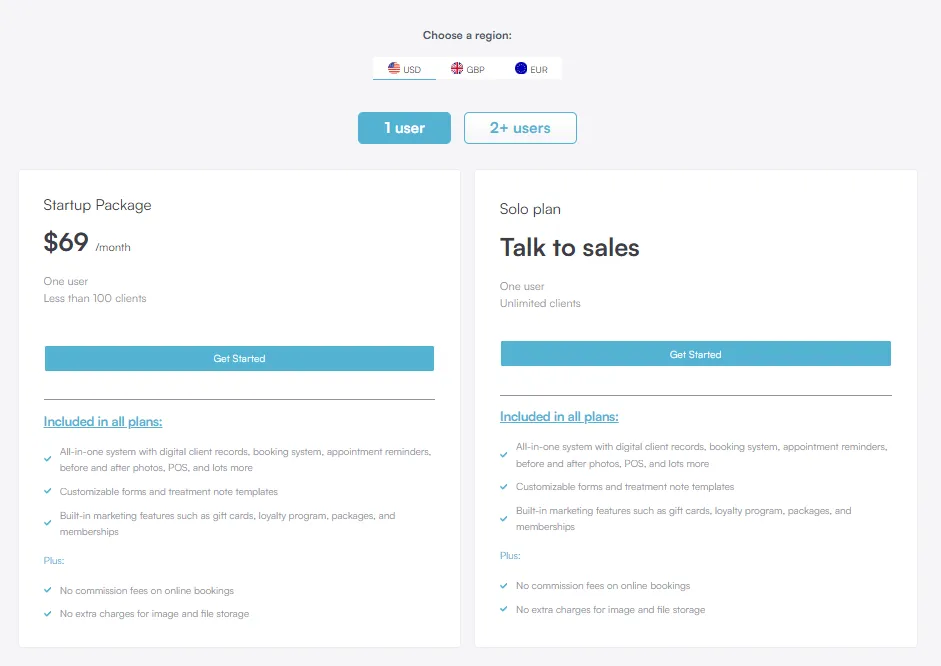
Task: Select the '1 user' pricing tab
Action: tap(404, 128)
